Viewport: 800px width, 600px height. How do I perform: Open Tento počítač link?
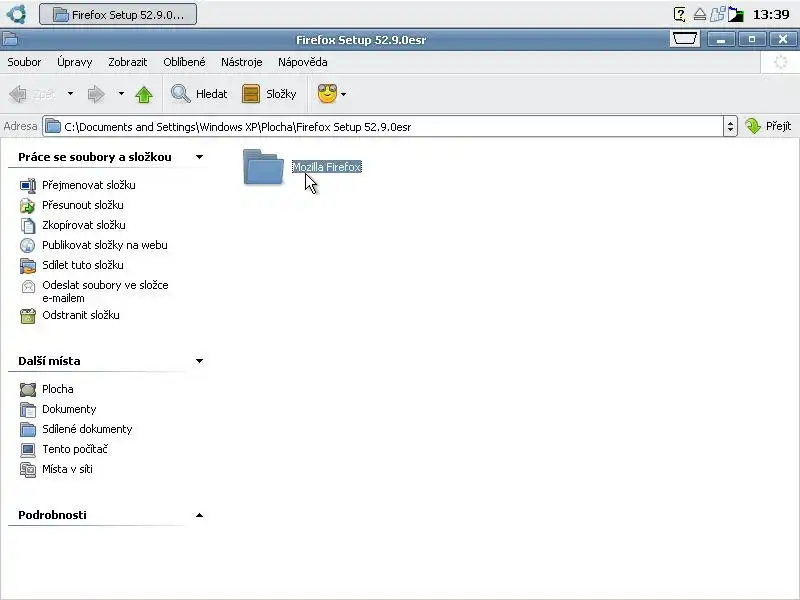[x=75, y=449]
